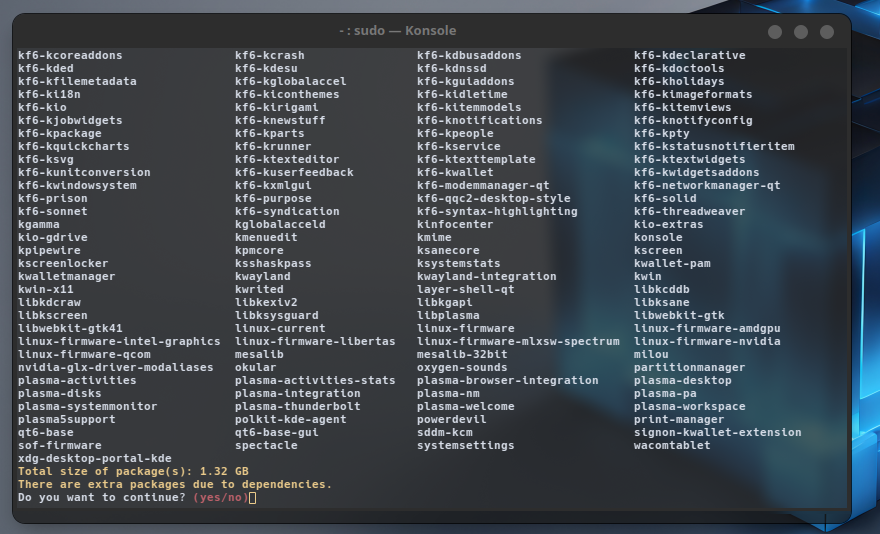Click the cursor after the (yes/no) prompt

click(252, 497)
